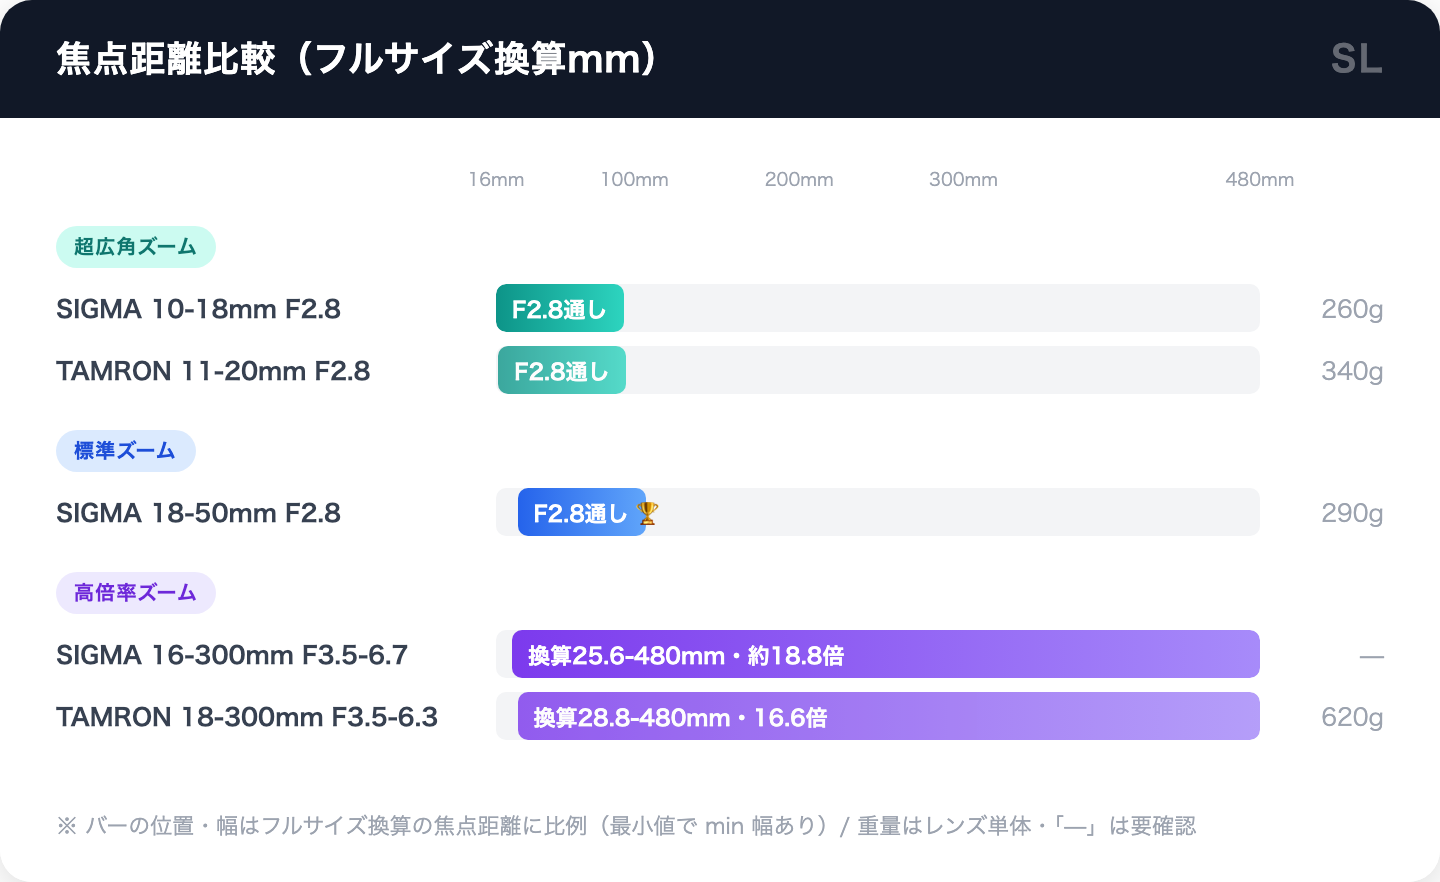Viewport: 1440px width, 882px height.
Task: Click the SIGMA 16-300mm F3.5-6.7 lens name
Action: 232,655
